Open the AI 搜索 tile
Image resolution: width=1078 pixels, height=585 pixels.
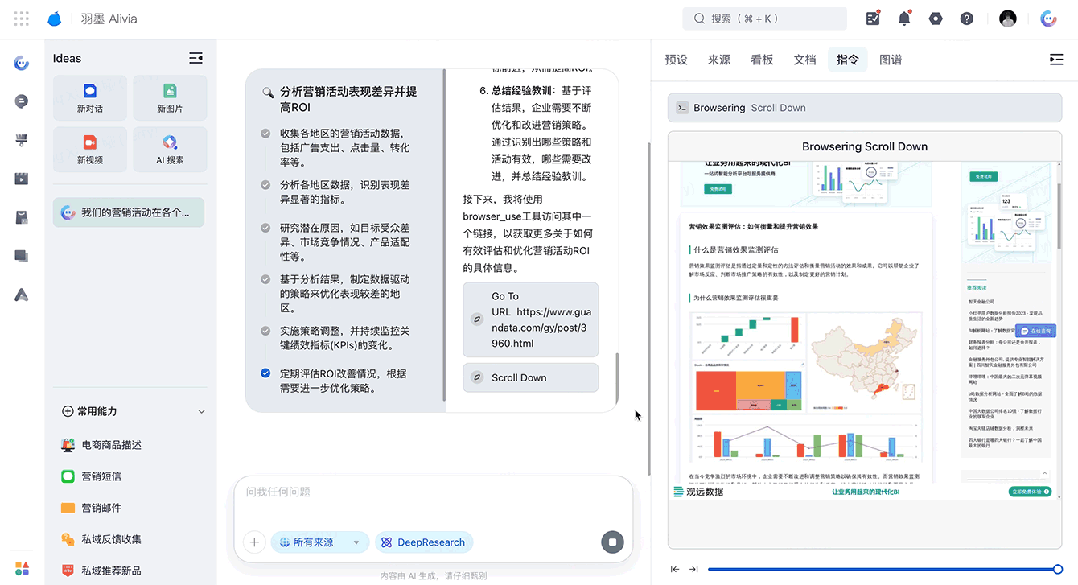click(x=169, y=149)
